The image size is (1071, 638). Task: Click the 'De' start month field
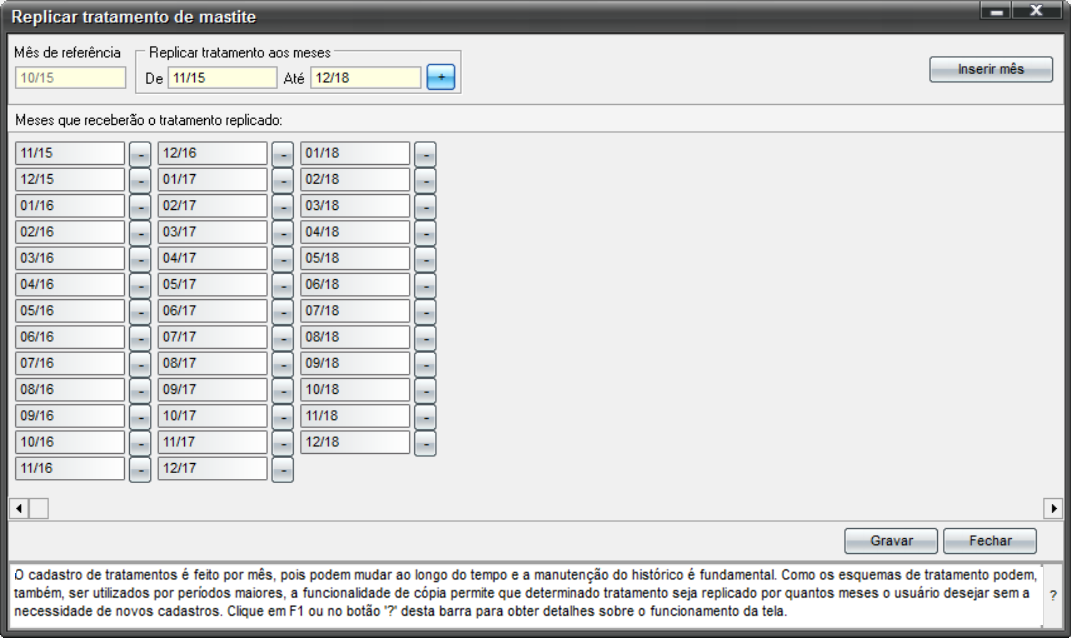pos(223,78)
